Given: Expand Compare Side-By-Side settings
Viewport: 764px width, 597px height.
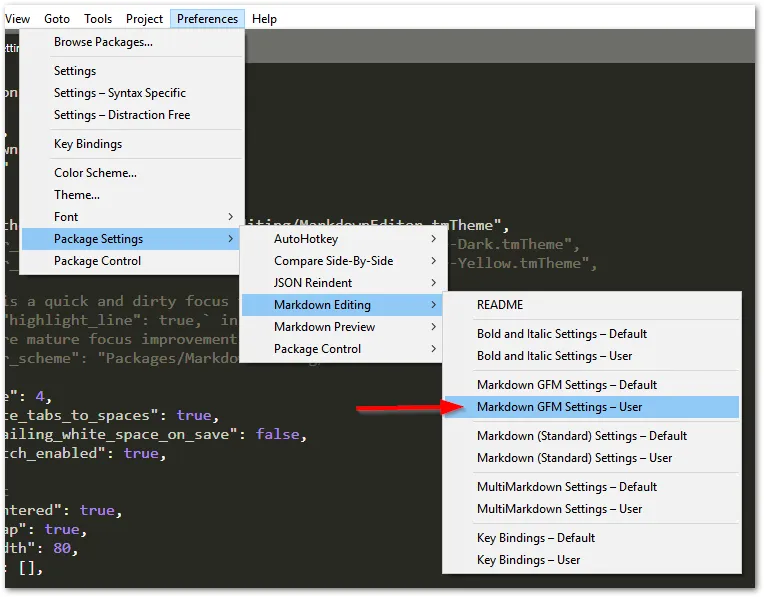Looking at the screenshot, I should pyautogui.click(x=342, y=261).
